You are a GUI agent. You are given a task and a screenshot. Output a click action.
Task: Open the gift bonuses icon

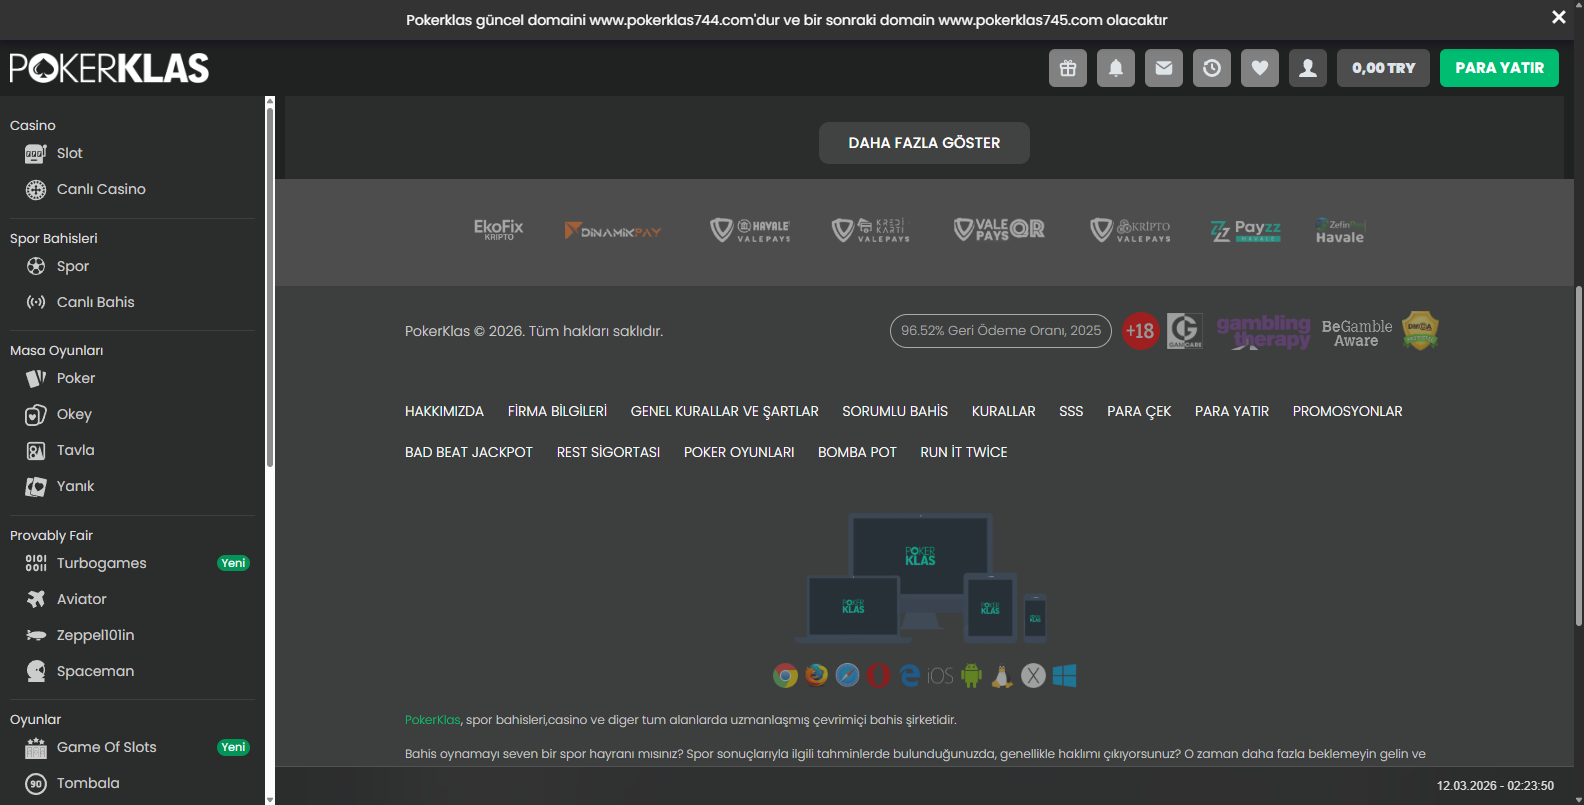coord(1068,68)
